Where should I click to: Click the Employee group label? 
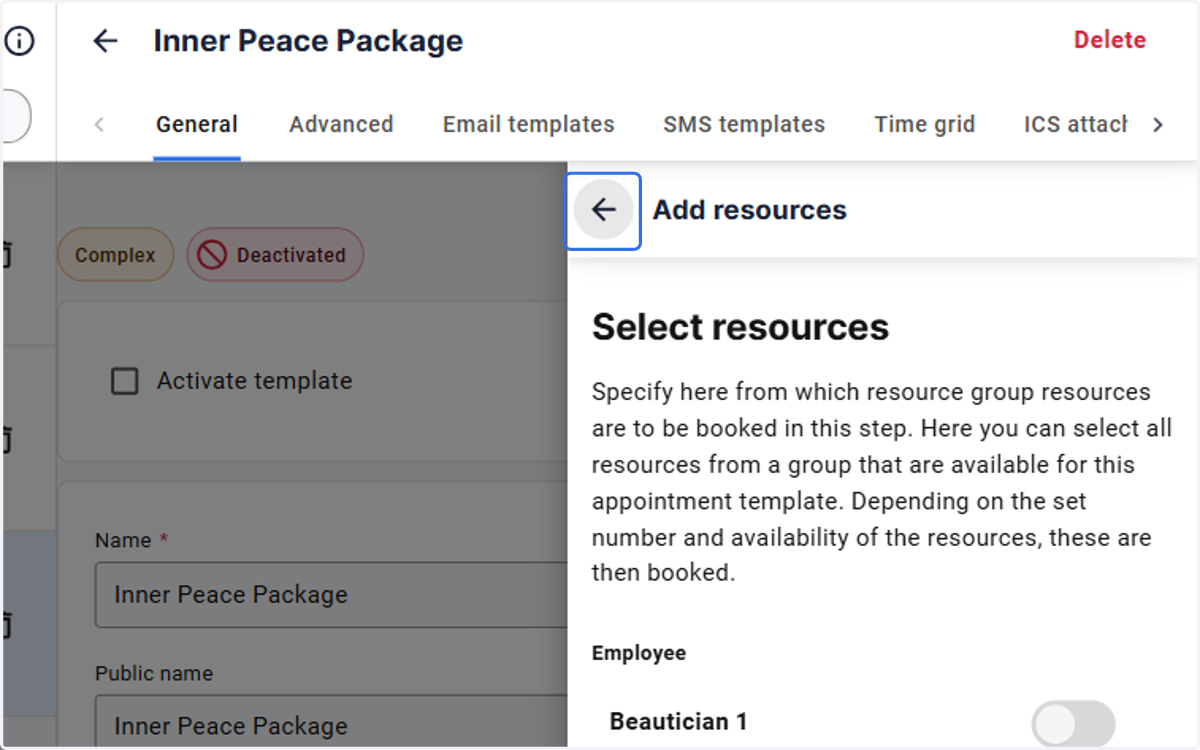coord(639,653)
